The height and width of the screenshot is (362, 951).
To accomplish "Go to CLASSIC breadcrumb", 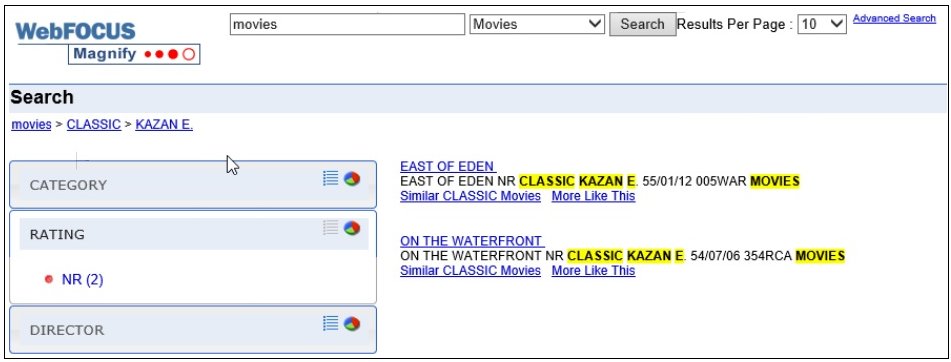I will point(93,124).
